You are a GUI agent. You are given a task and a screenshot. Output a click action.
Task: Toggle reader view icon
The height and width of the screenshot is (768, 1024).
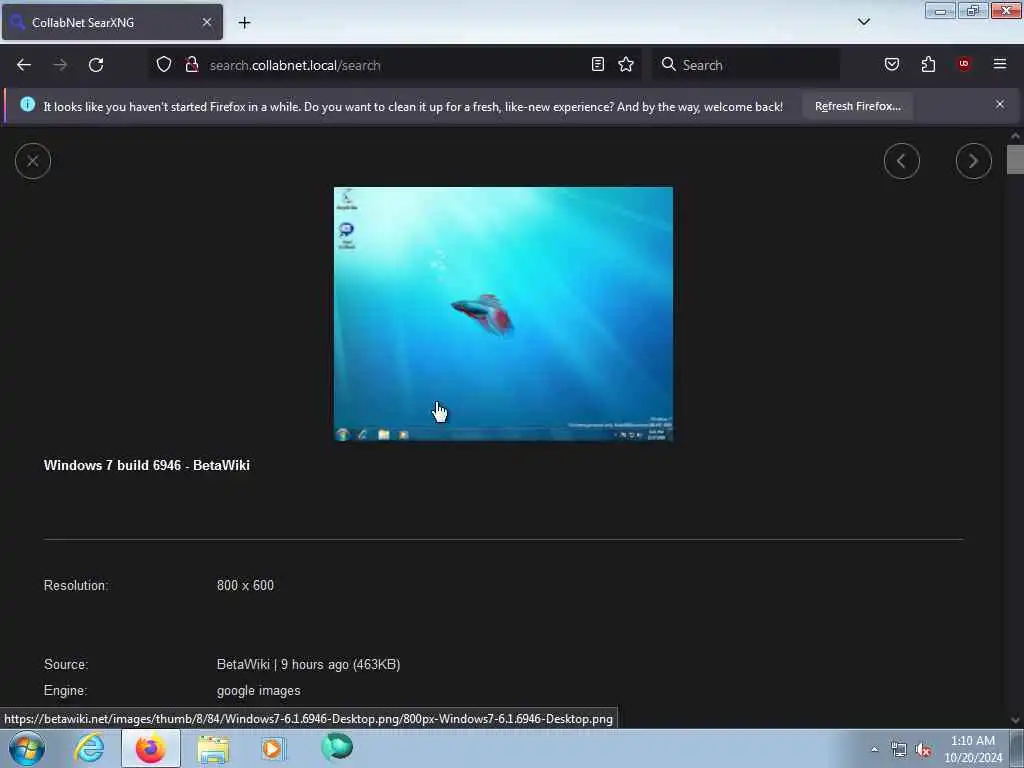[598, 64]
